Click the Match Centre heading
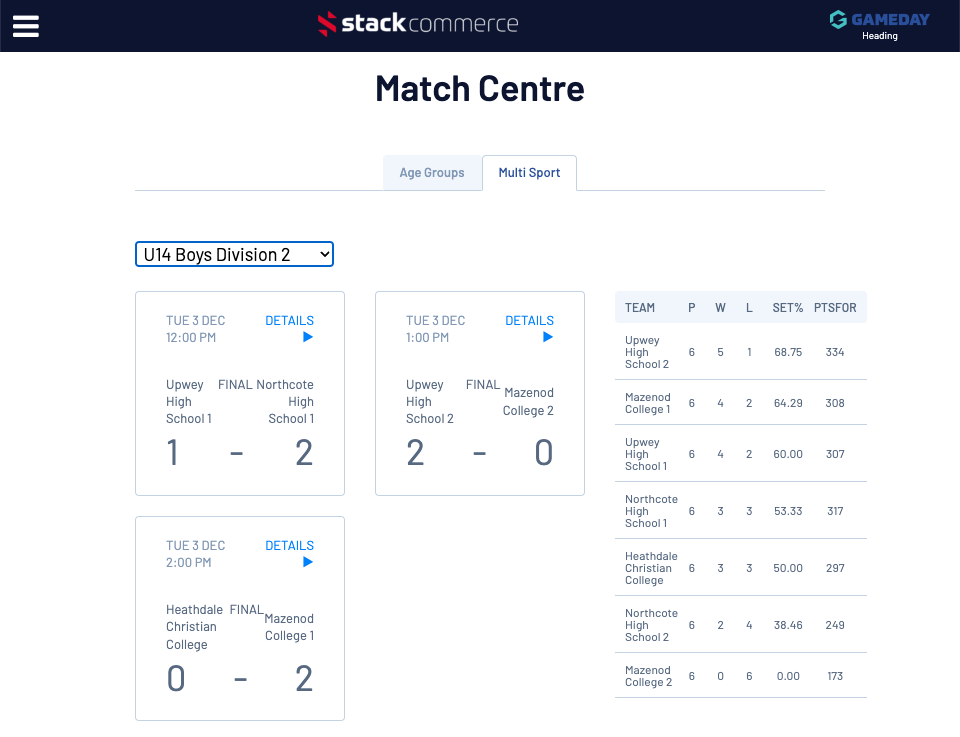960x737 pixels. pos(480,89)
